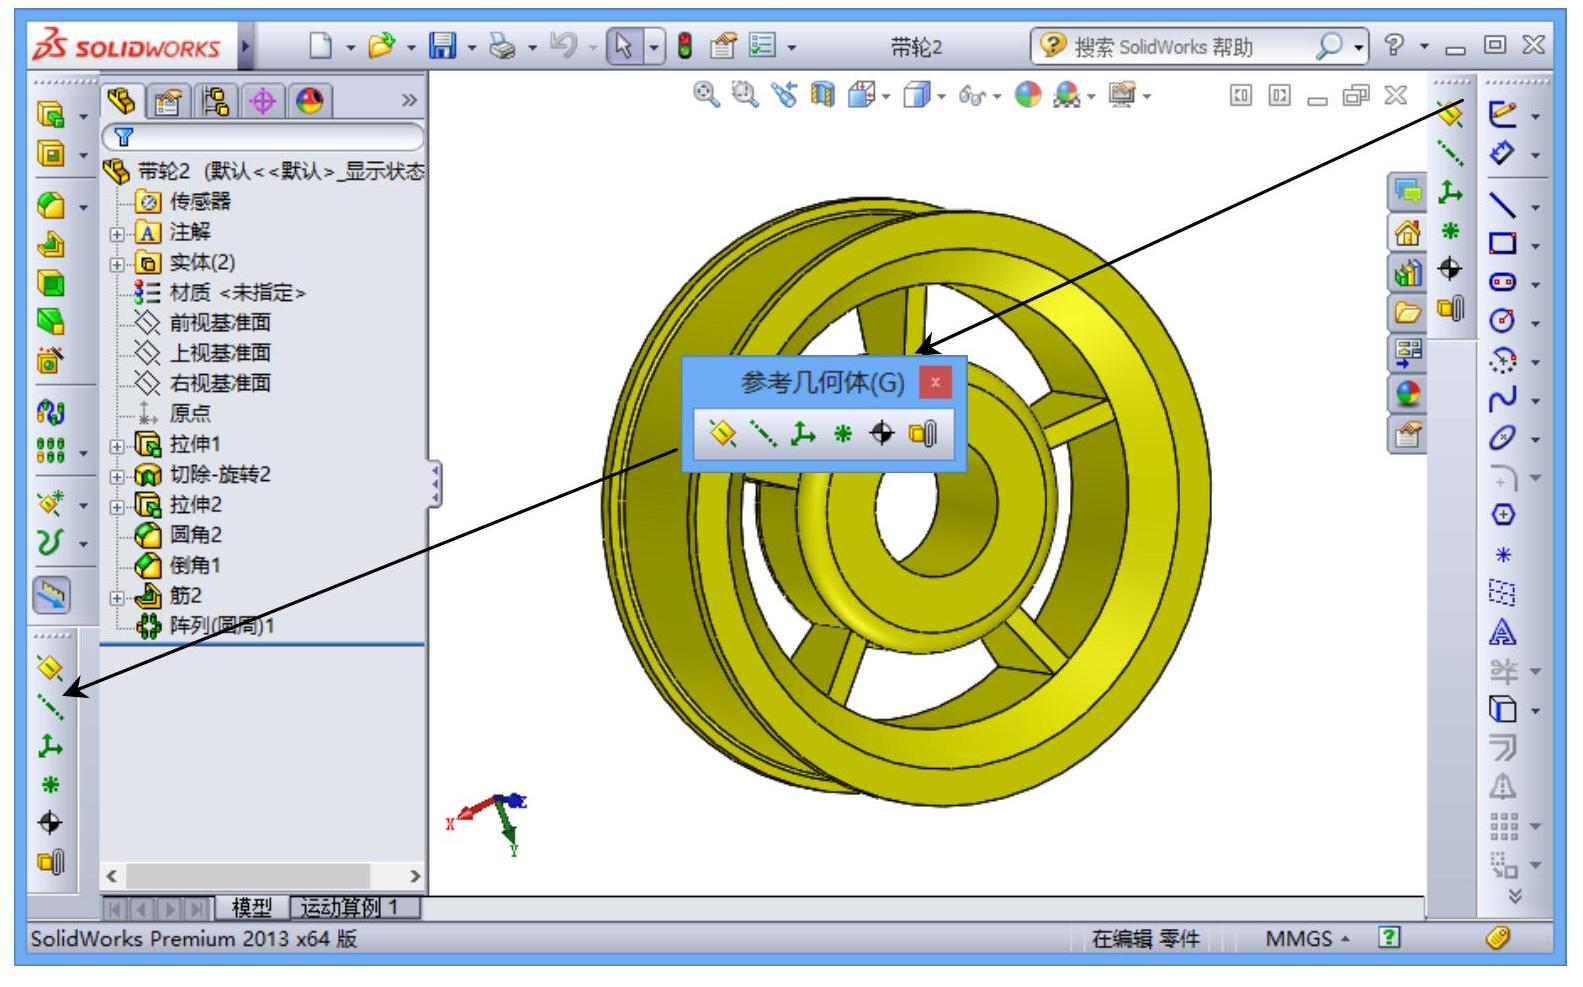
Task: Close the 参考几何体(G) floating toolbar
Action: [935, 382]
